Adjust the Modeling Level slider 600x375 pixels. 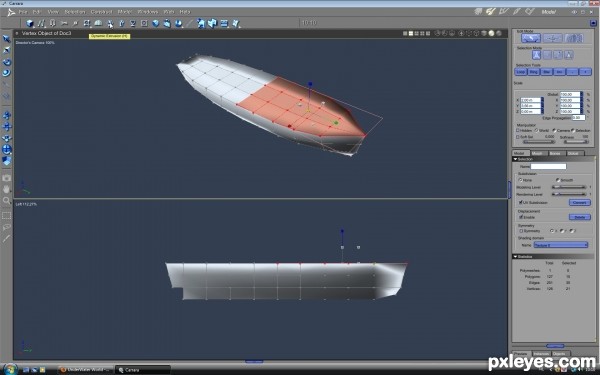click(x=569, y=187)
